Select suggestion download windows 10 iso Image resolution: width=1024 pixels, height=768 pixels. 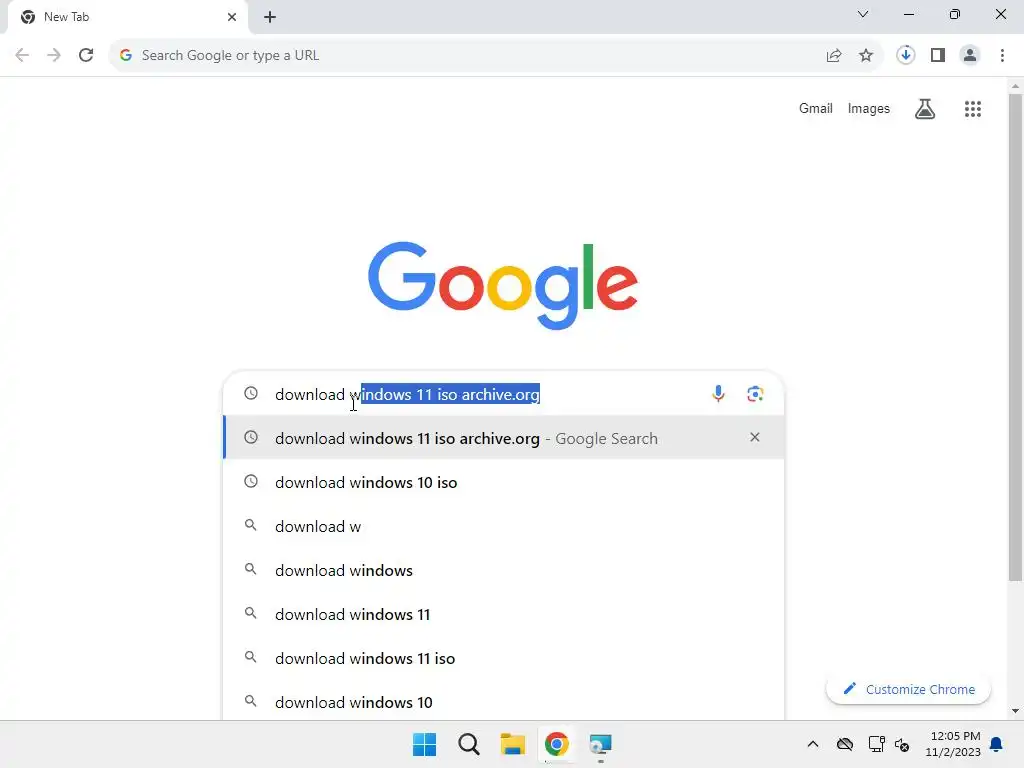click(504, 482)
